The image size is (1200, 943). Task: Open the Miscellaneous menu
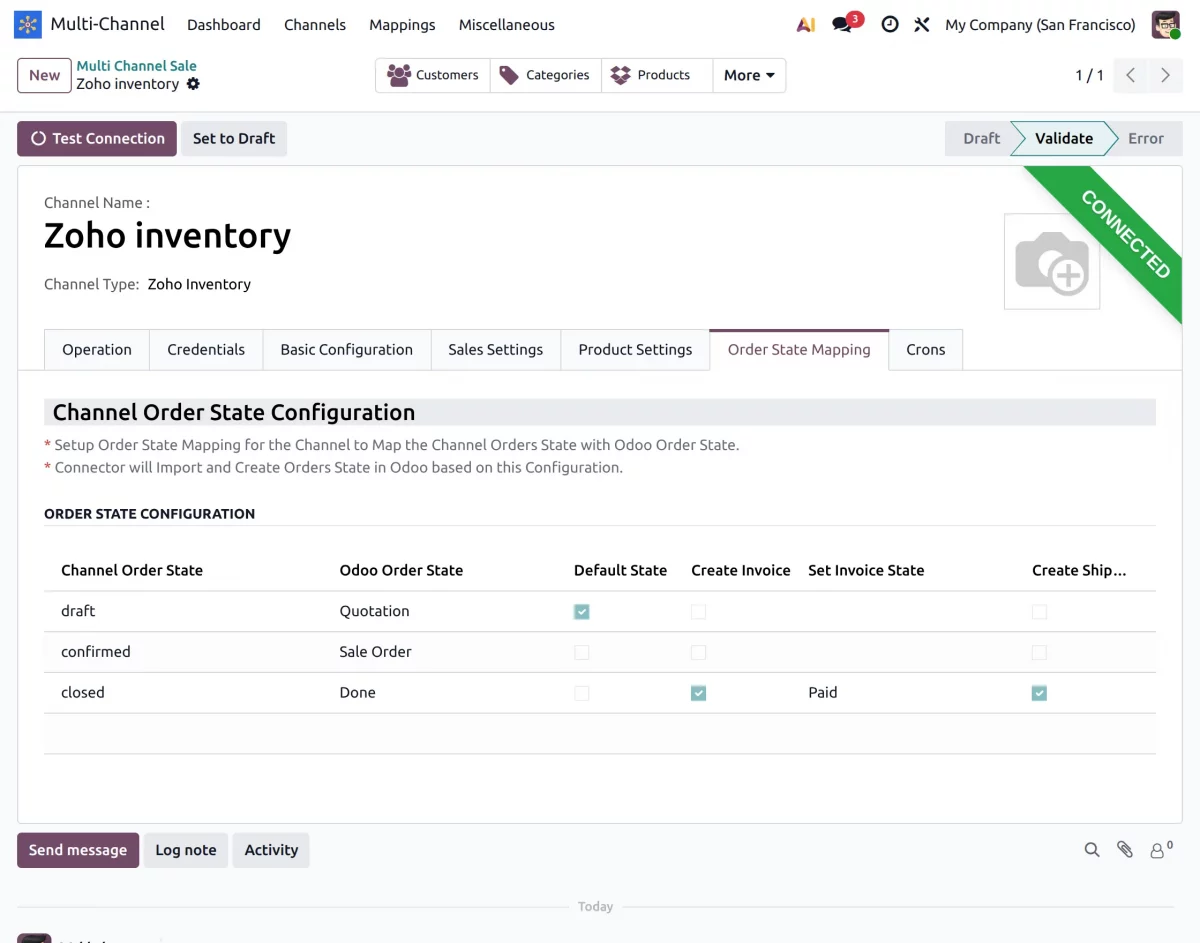pyautogui.click(x=507, y=25)
